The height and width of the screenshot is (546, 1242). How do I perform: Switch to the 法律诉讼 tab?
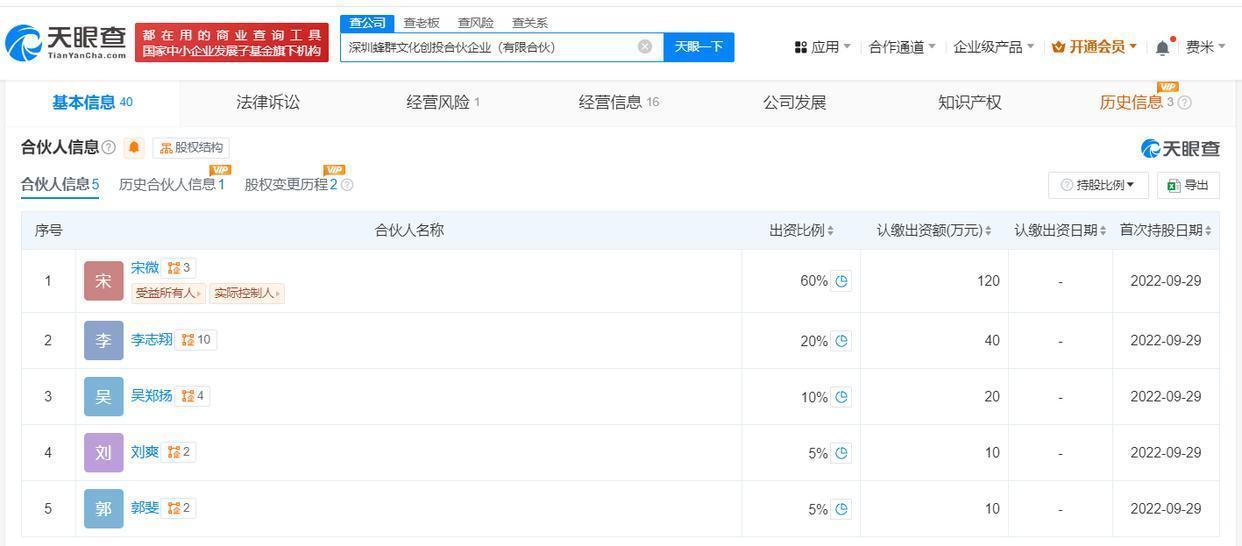coord(267,102)
